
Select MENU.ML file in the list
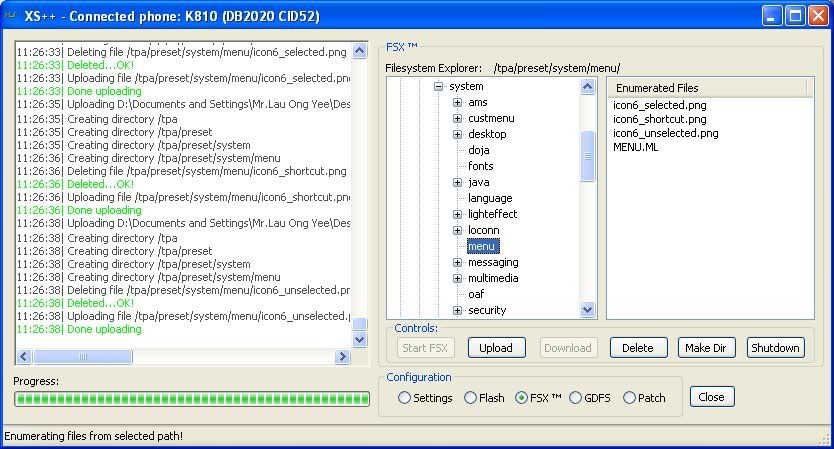635,147
